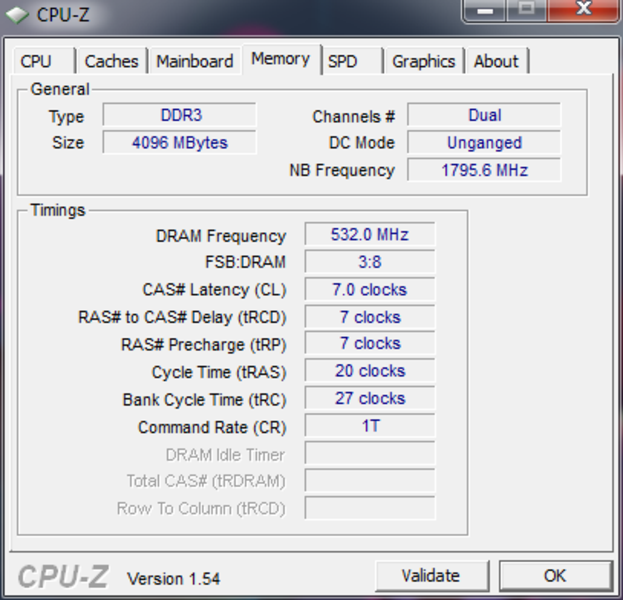This screenshot has height=600, width=623.
Task: Click the Channels # Dual field
Action: pos(484,115)
